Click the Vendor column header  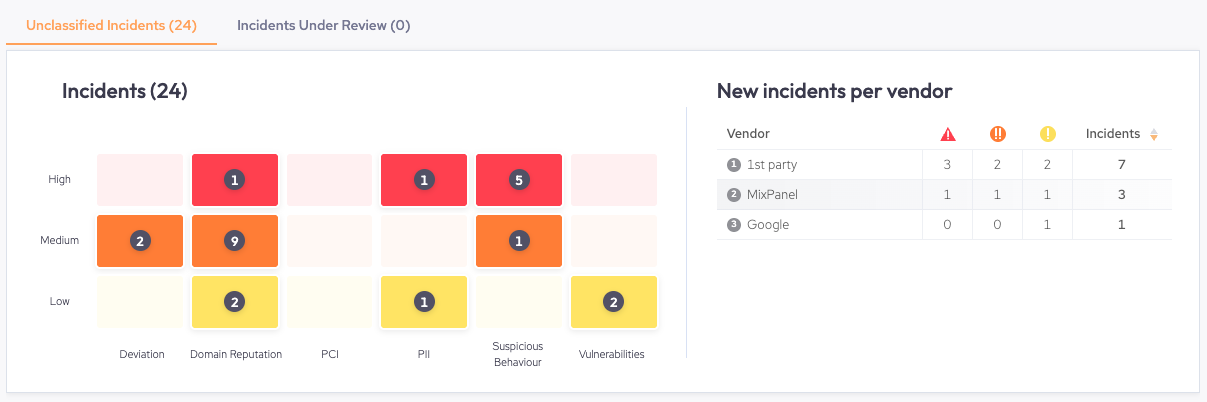(x=748, y=134)
